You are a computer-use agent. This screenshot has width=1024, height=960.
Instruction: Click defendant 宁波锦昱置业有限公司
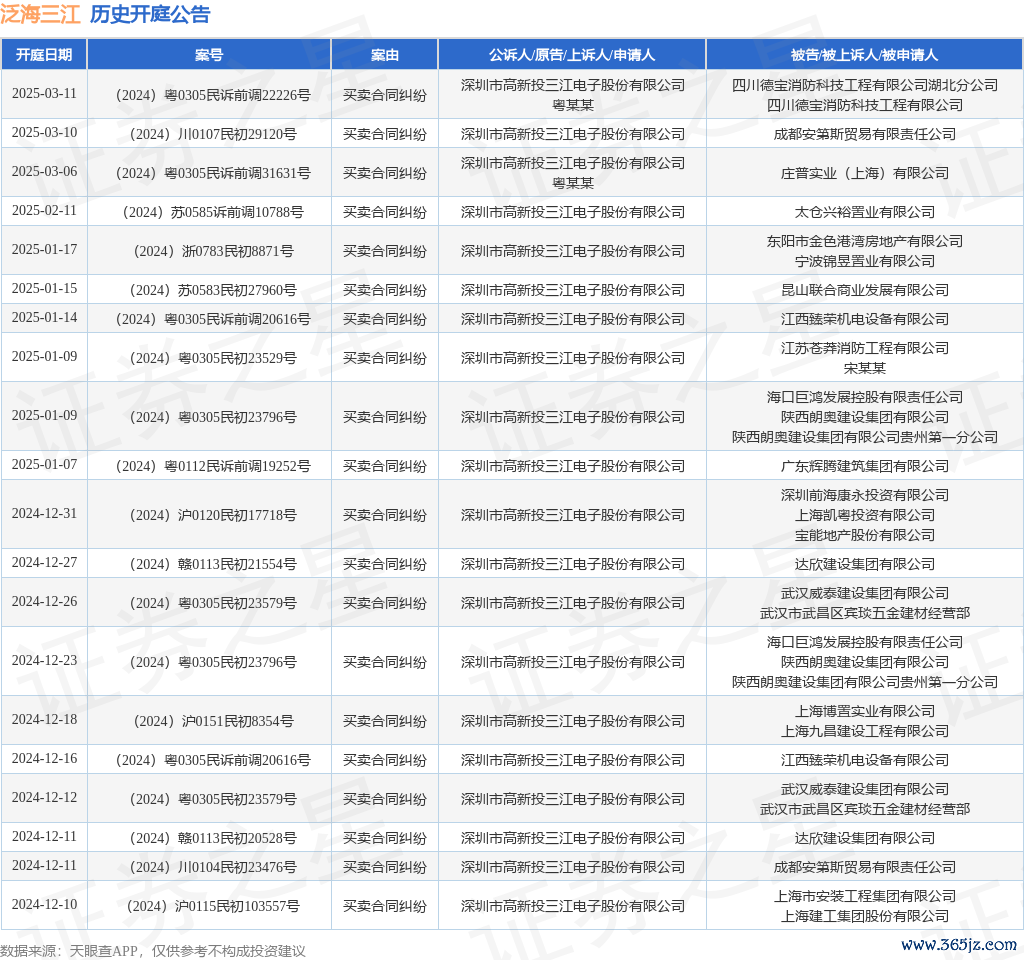[865, 261]
